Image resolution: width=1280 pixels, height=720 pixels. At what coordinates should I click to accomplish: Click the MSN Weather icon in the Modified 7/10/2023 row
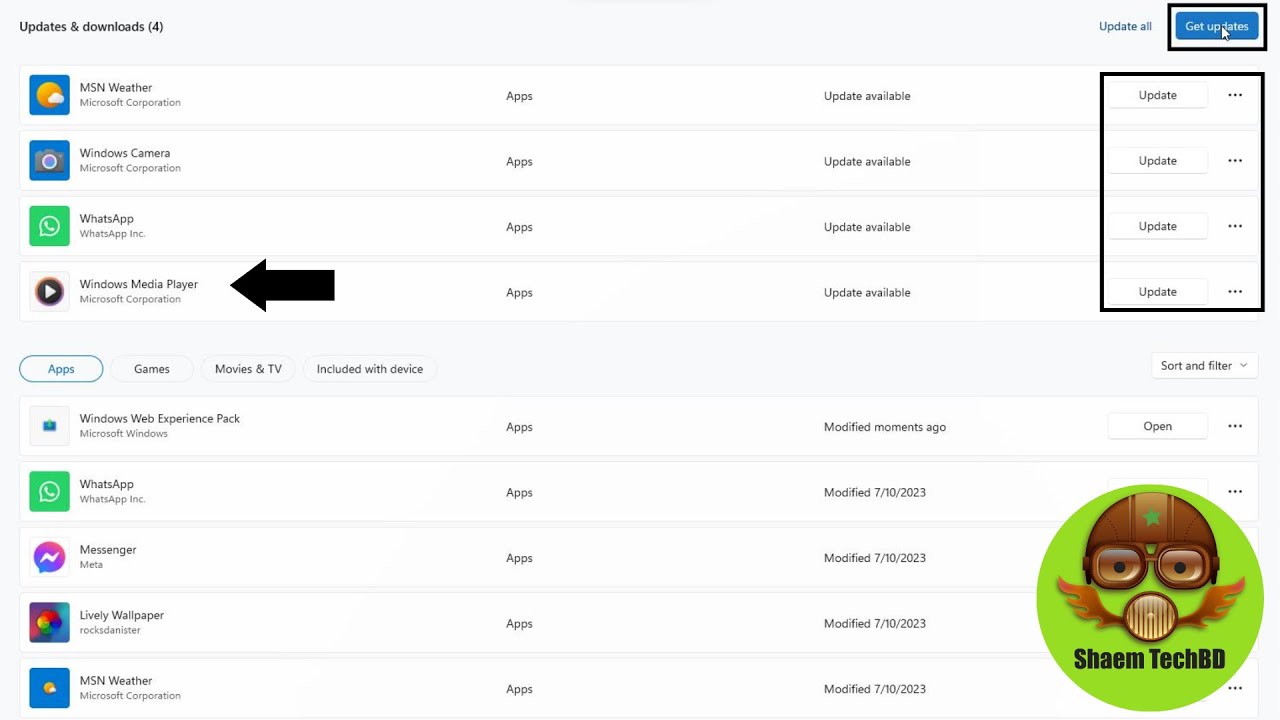tap(49, 688)
